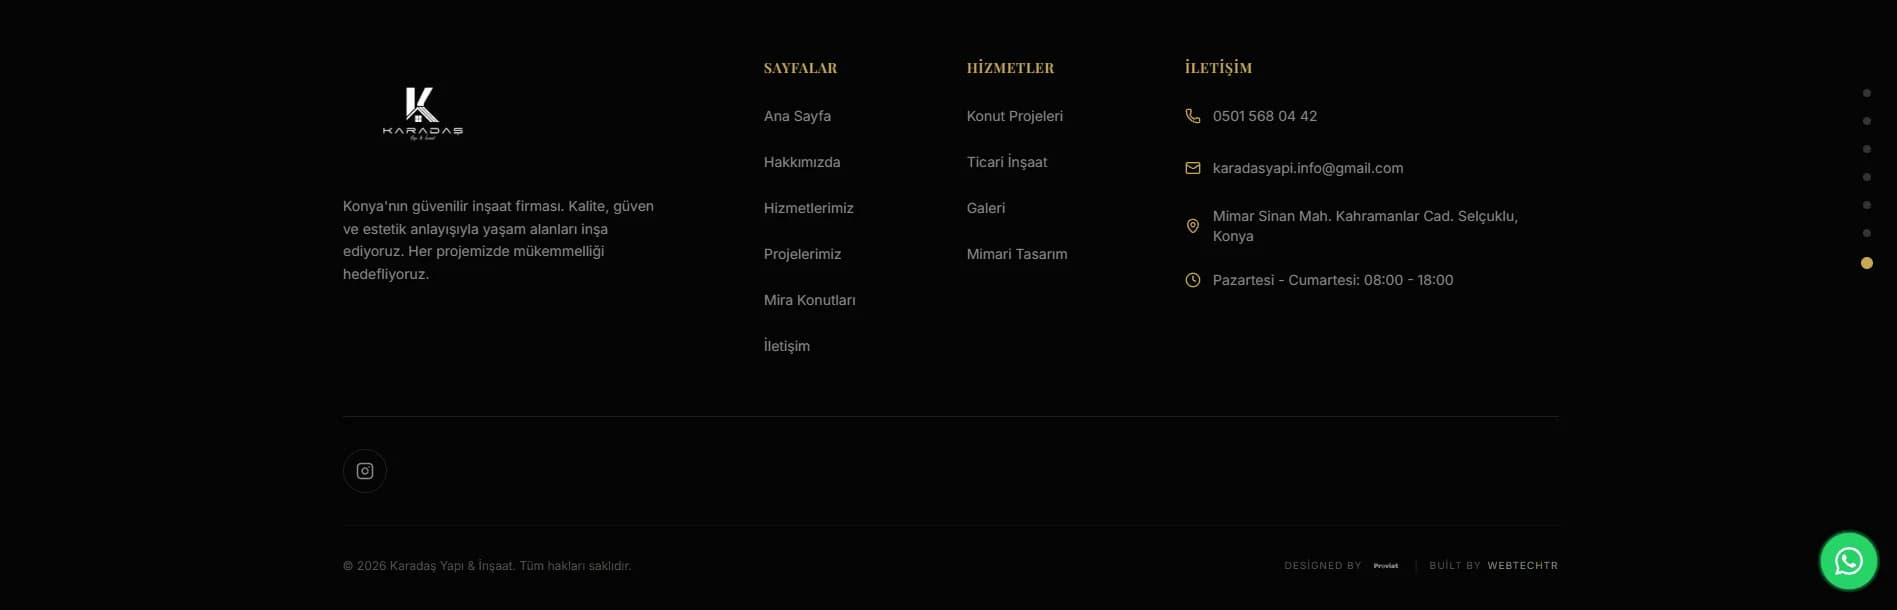Select the fourth section navigation dot

coord(1866,177)
